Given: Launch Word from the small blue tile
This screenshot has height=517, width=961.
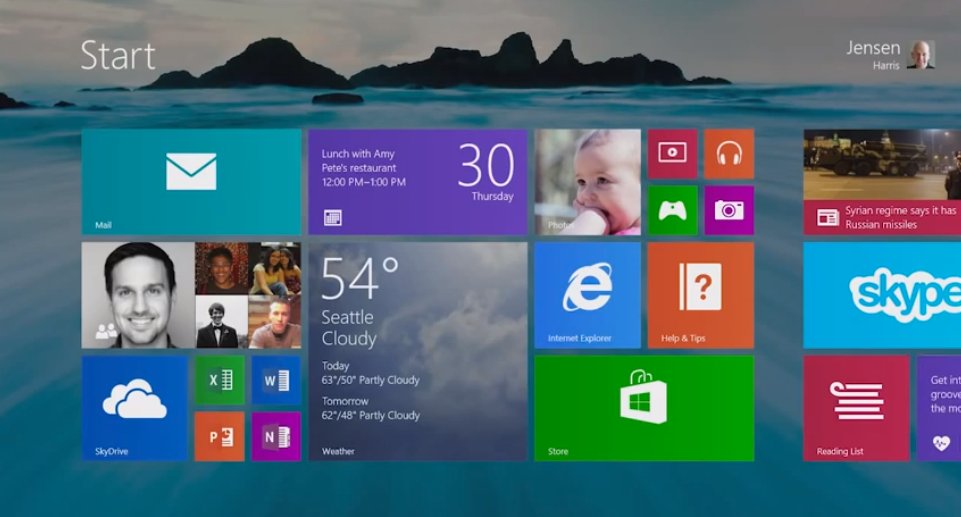Looking at the screenshot, I should (276, 380).
